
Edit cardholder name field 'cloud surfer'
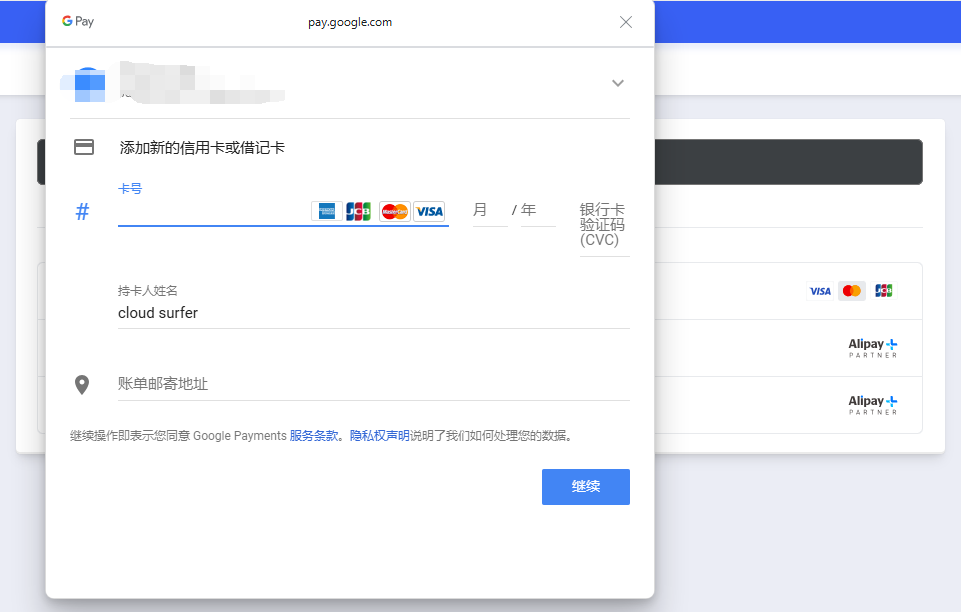374,313
